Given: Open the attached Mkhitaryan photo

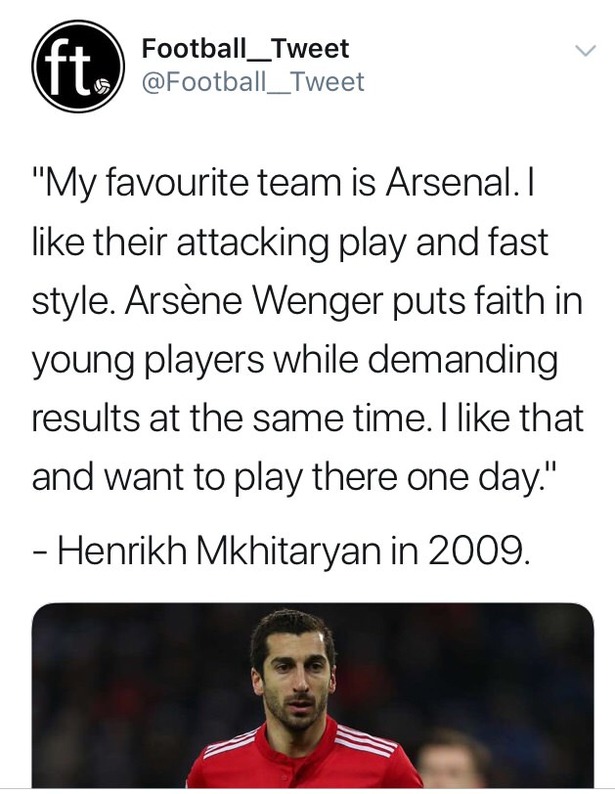Looking at the screenshot, I should 312,695.
